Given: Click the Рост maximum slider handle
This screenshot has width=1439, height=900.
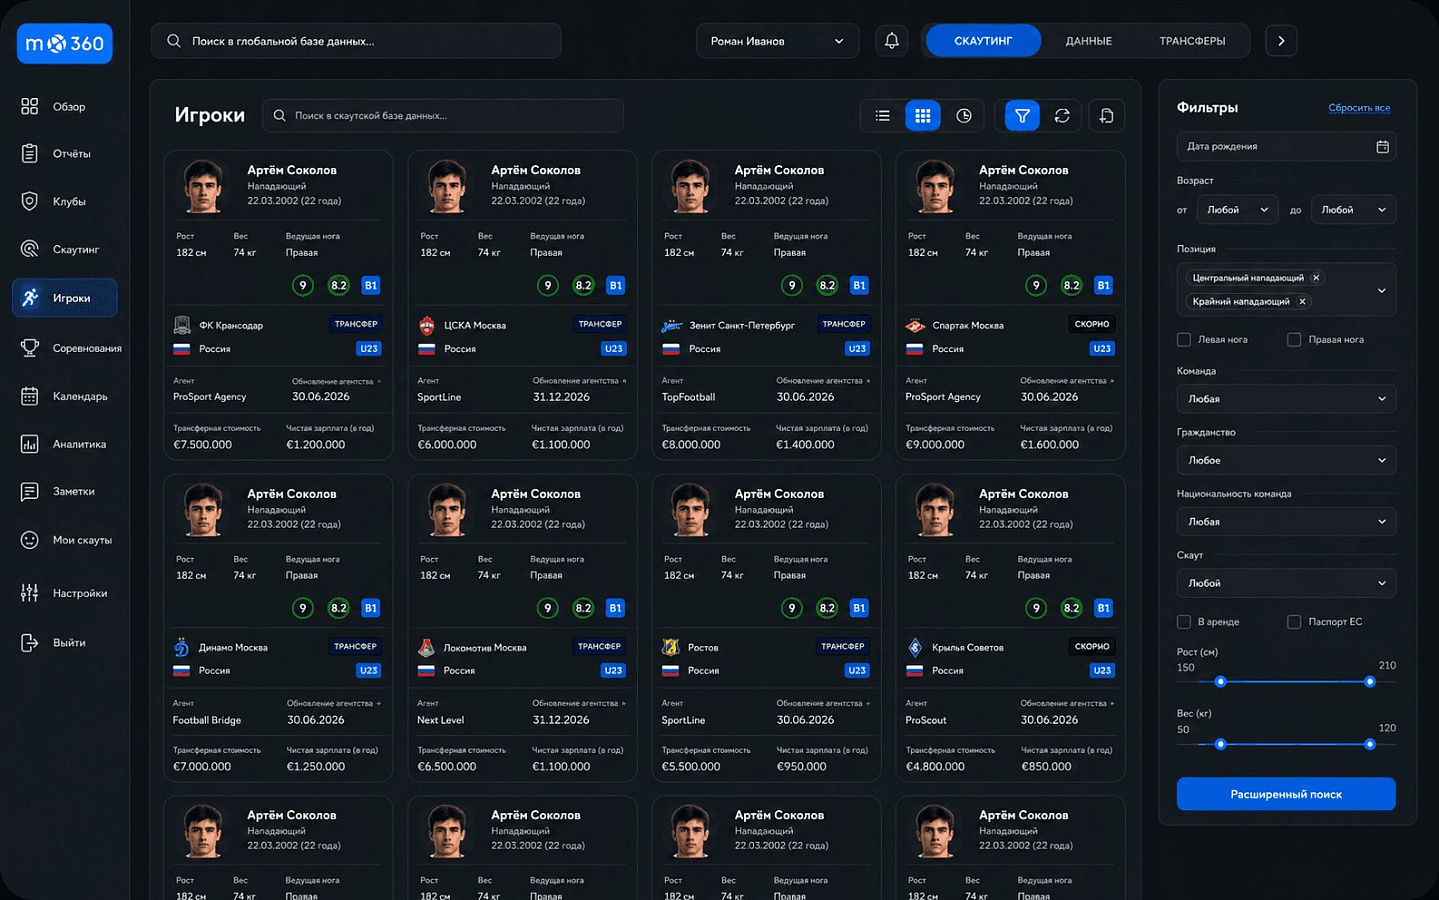Looking at the screenshot, I should [1370, 682].
